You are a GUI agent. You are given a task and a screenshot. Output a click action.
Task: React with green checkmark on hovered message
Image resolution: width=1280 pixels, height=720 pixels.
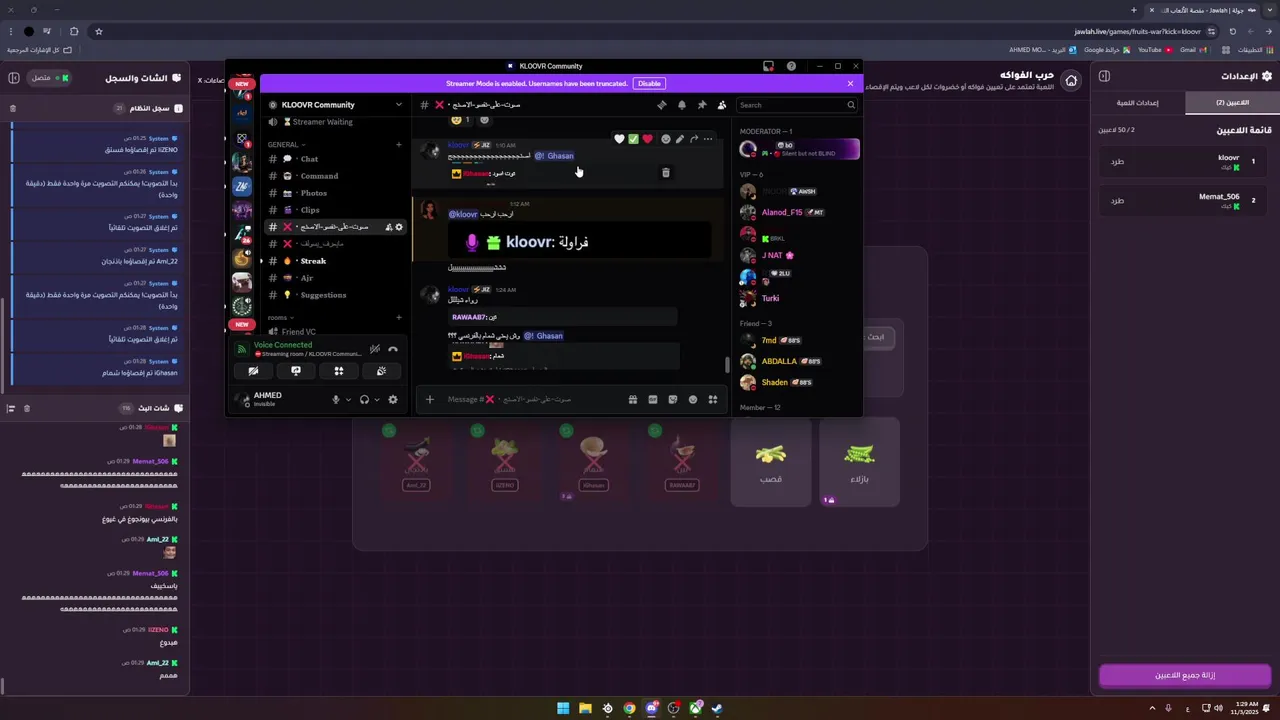tap(633, 139)
